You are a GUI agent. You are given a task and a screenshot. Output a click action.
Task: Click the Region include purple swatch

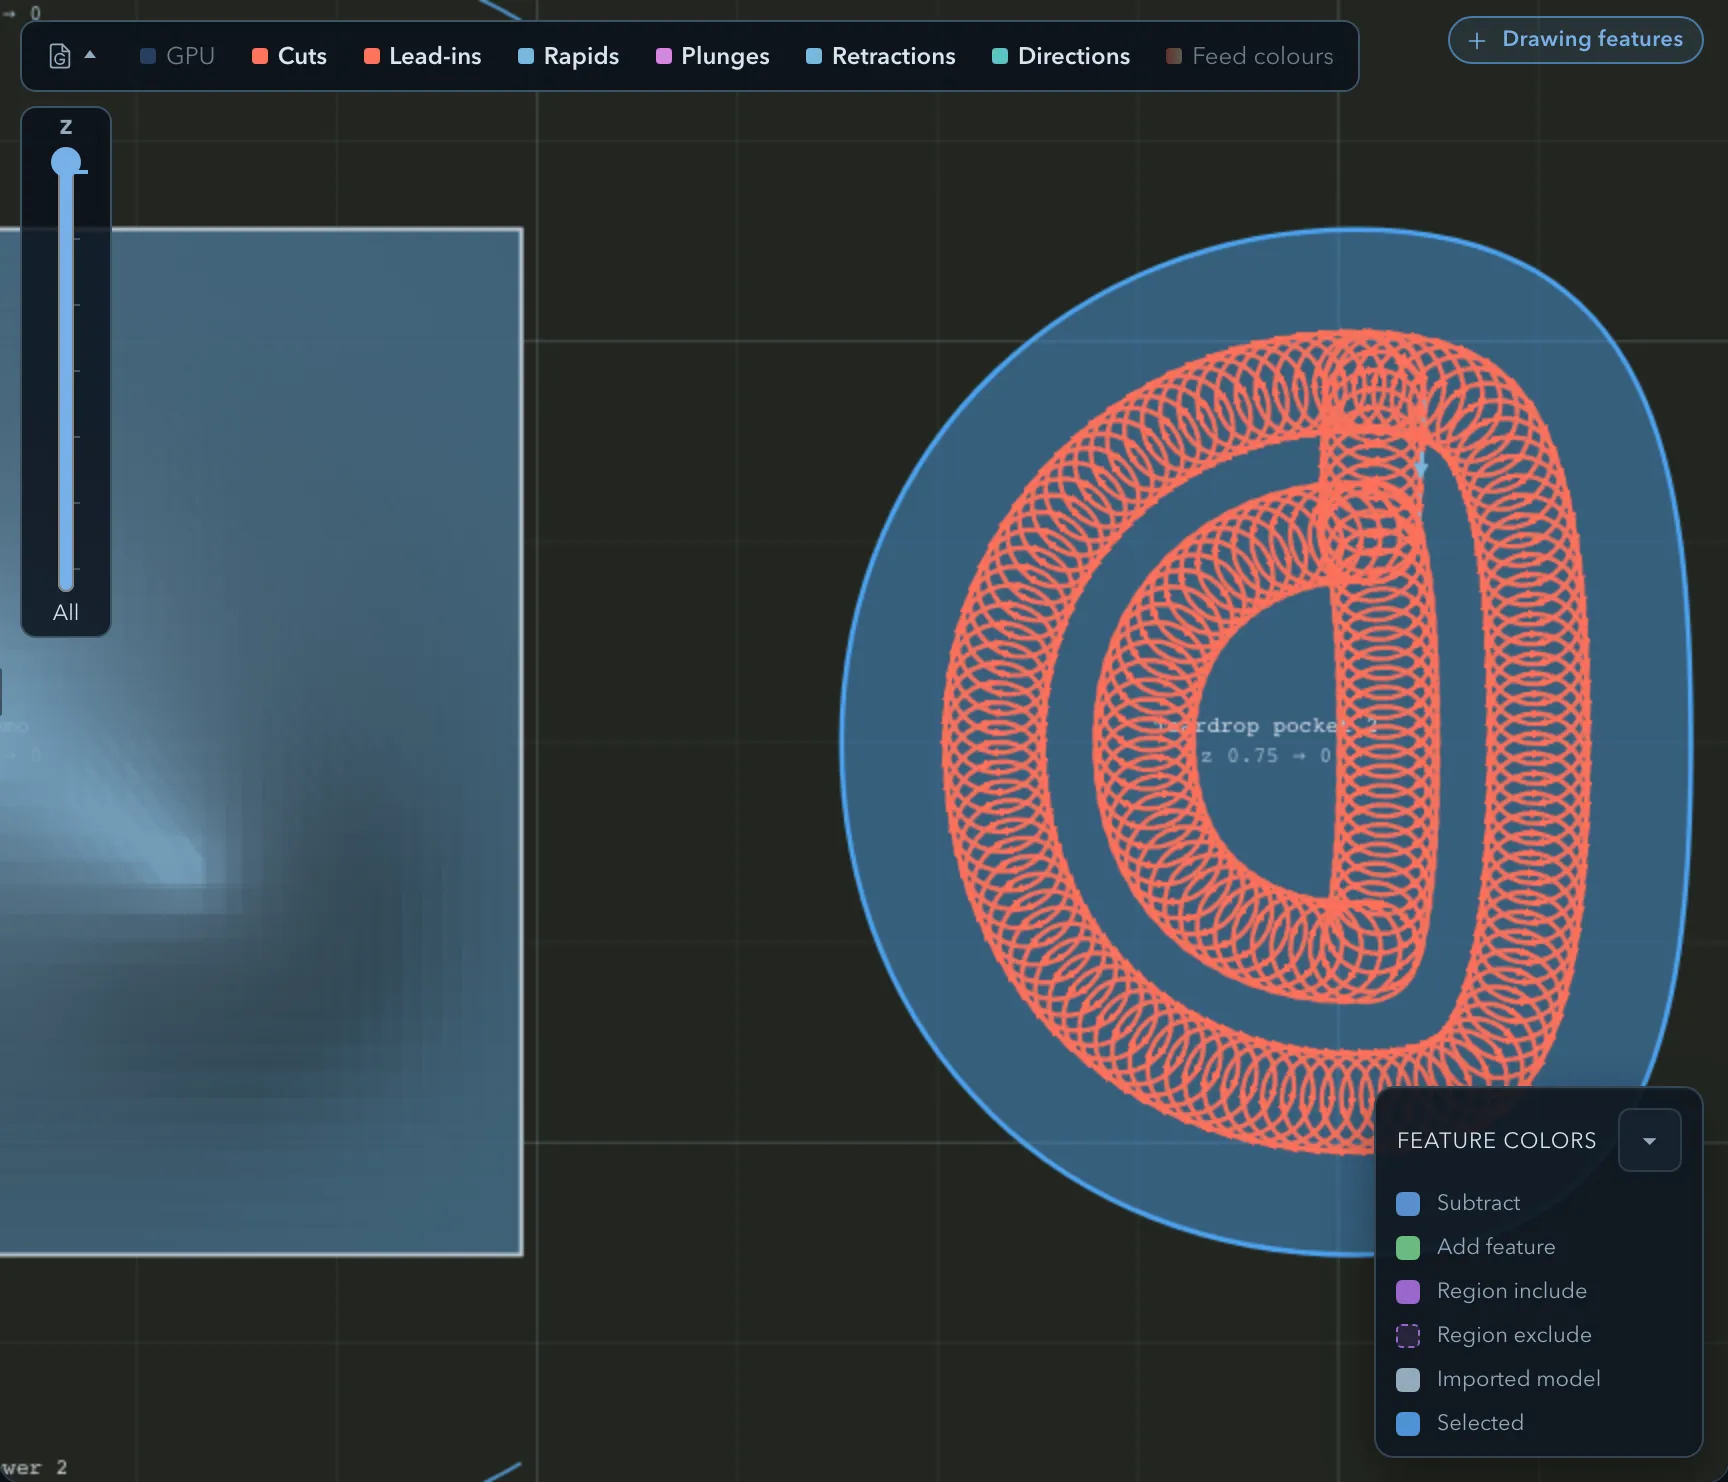[x=1407, y=1291]
